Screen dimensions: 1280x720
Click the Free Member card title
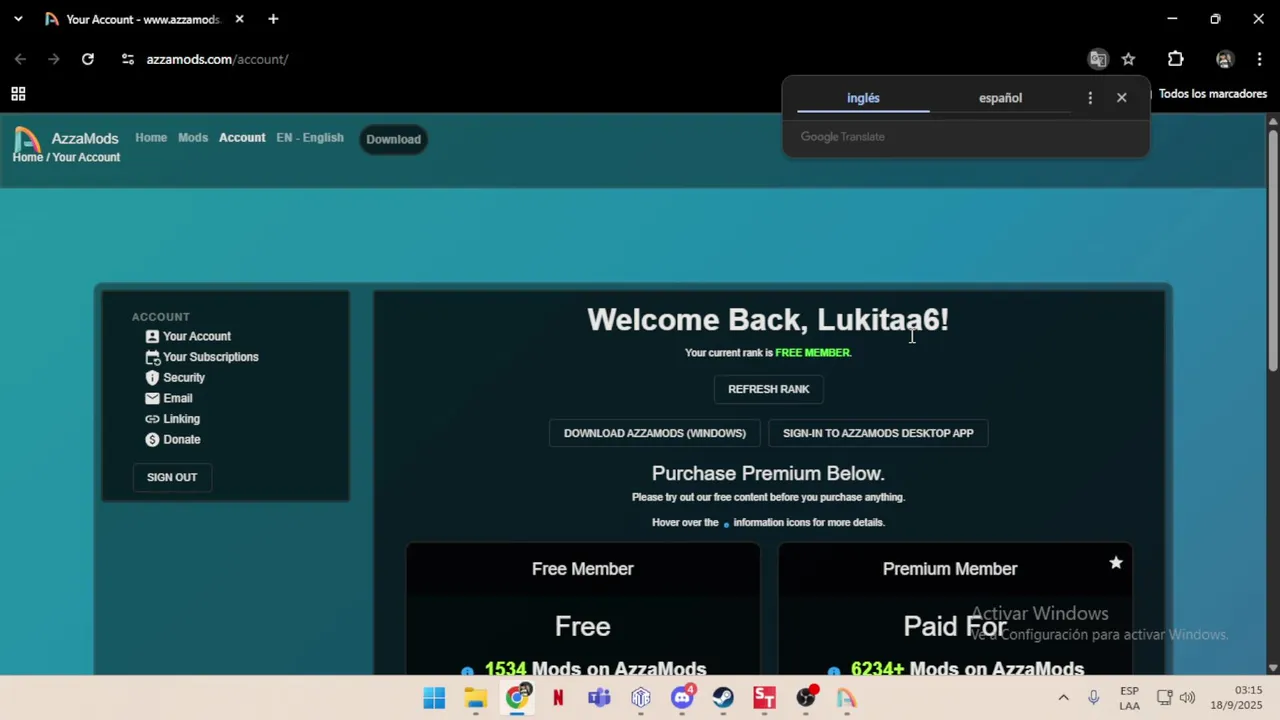(x=583, y=569)
